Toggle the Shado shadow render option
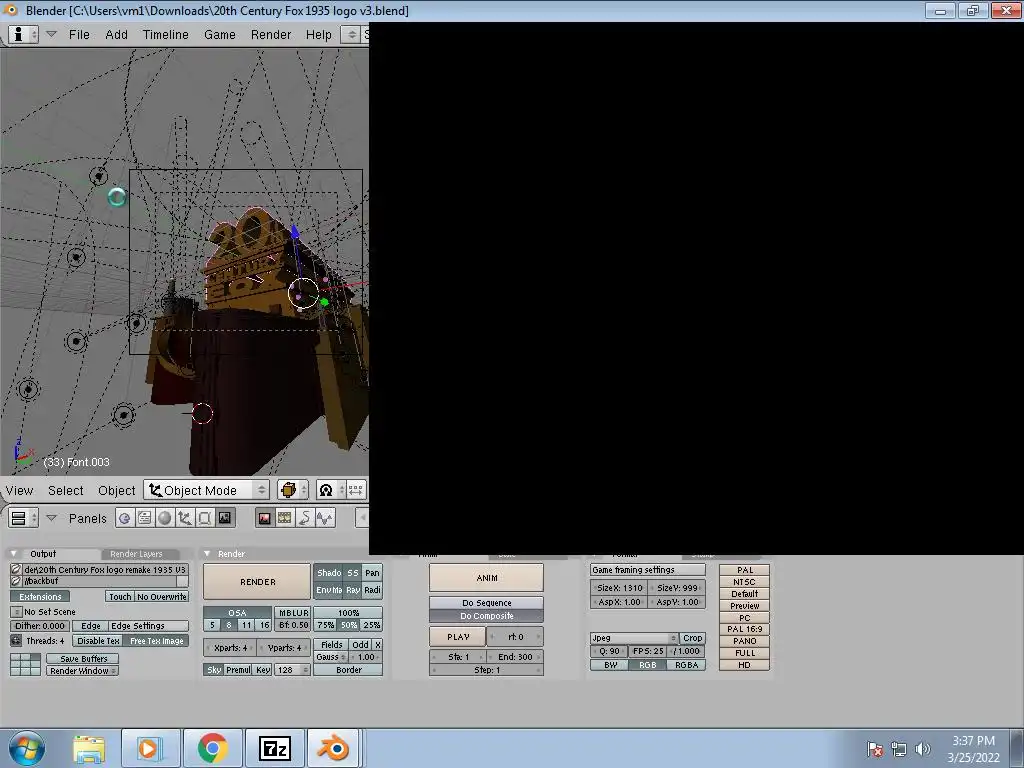The image size is (1024, 768). coord(329,573)
